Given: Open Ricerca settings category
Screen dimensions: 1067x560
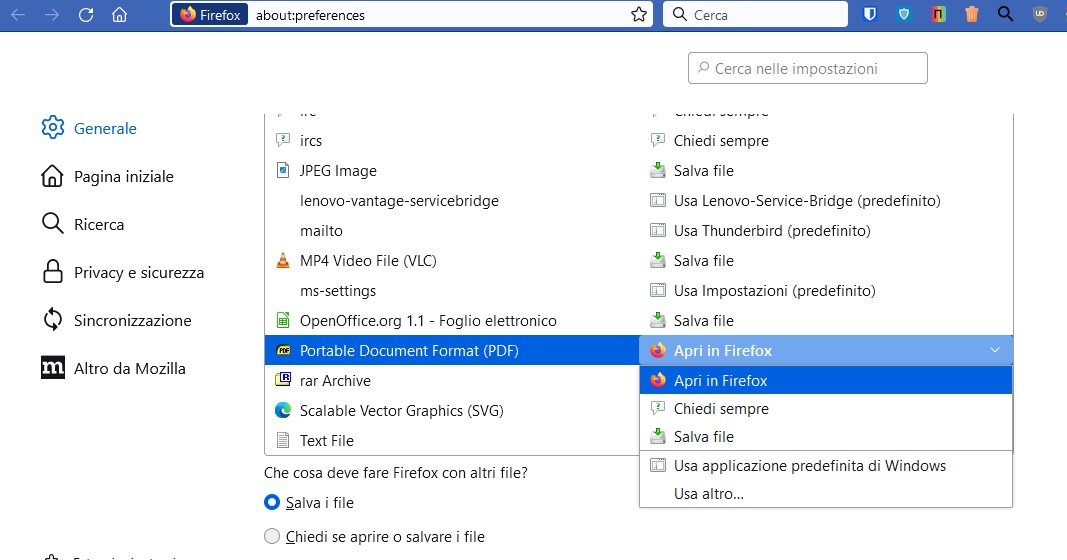Looking at the screenshot, I should [x=83, y=224].
